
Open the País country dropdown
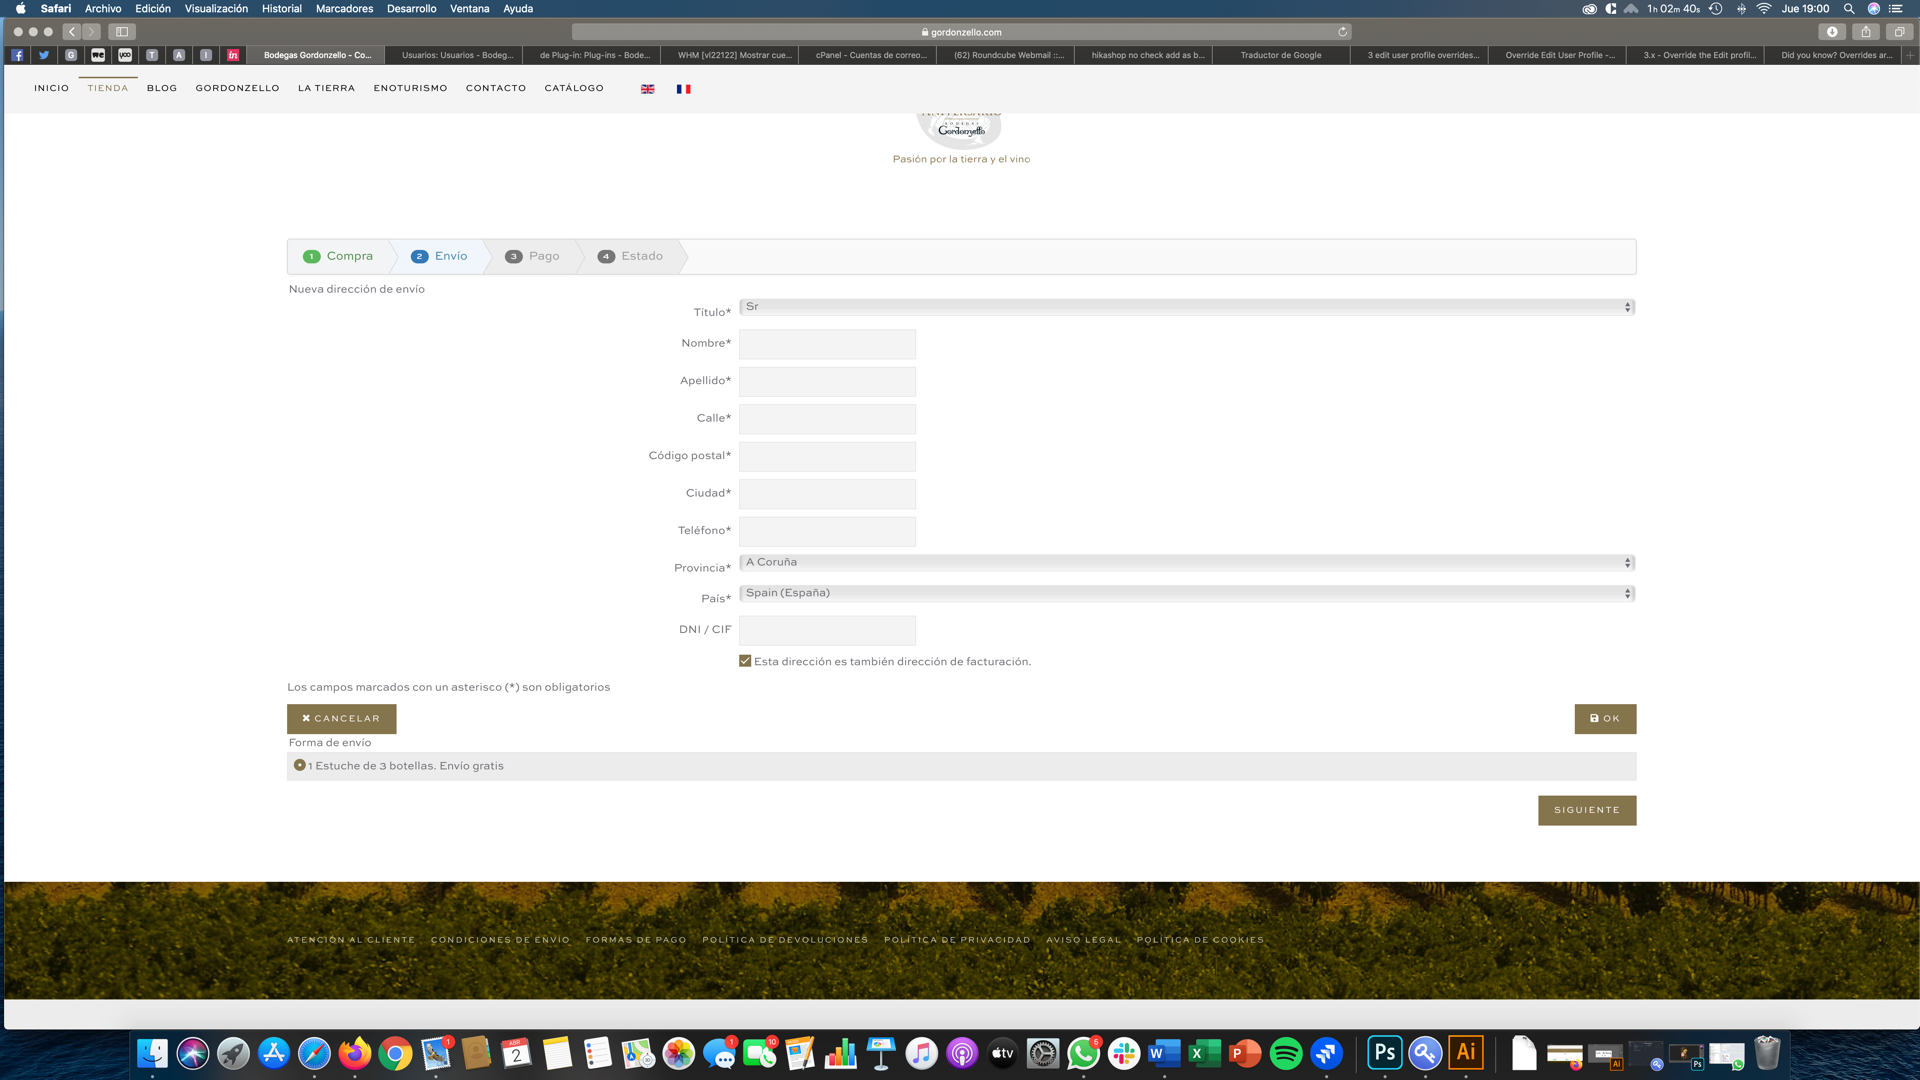pos(1186,593)
